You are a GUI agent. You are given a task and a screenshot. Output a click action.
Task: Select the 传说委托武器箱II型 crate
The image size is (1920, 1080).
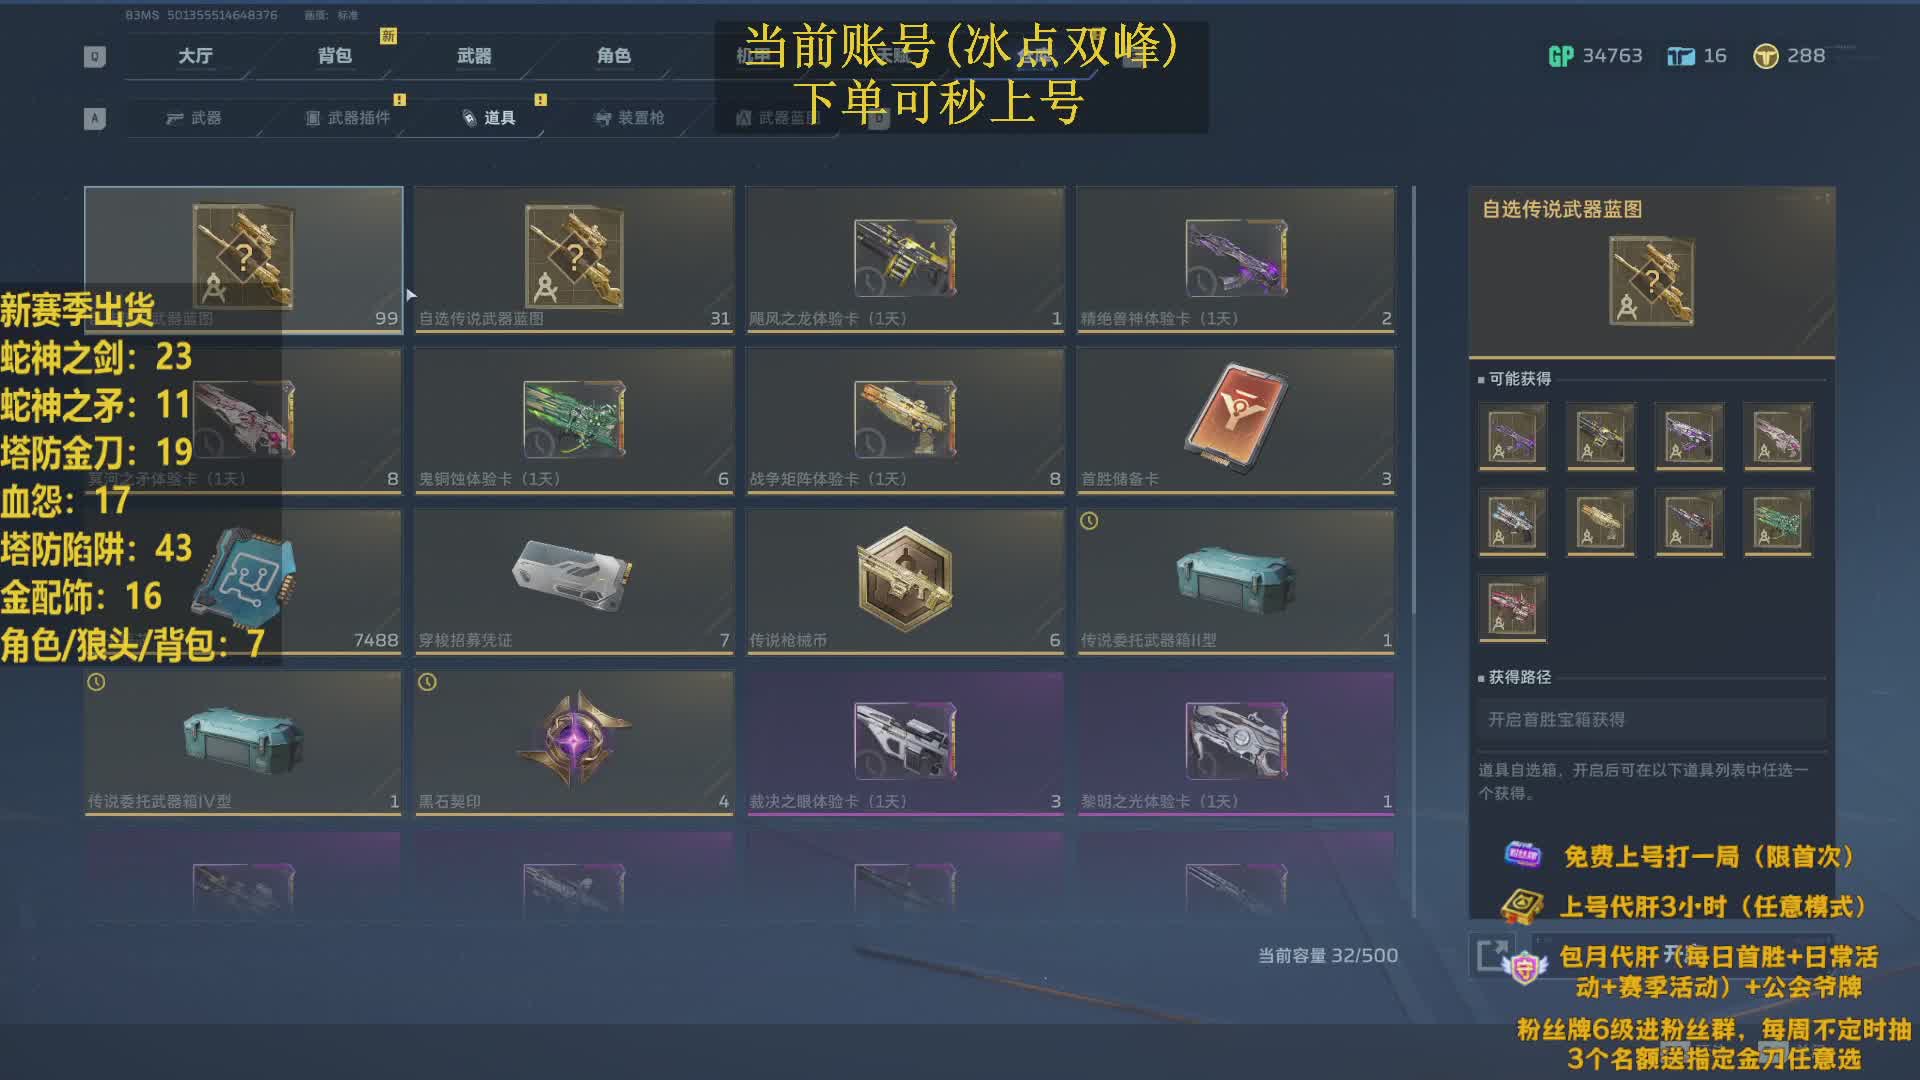click(x=1235, y=581)
